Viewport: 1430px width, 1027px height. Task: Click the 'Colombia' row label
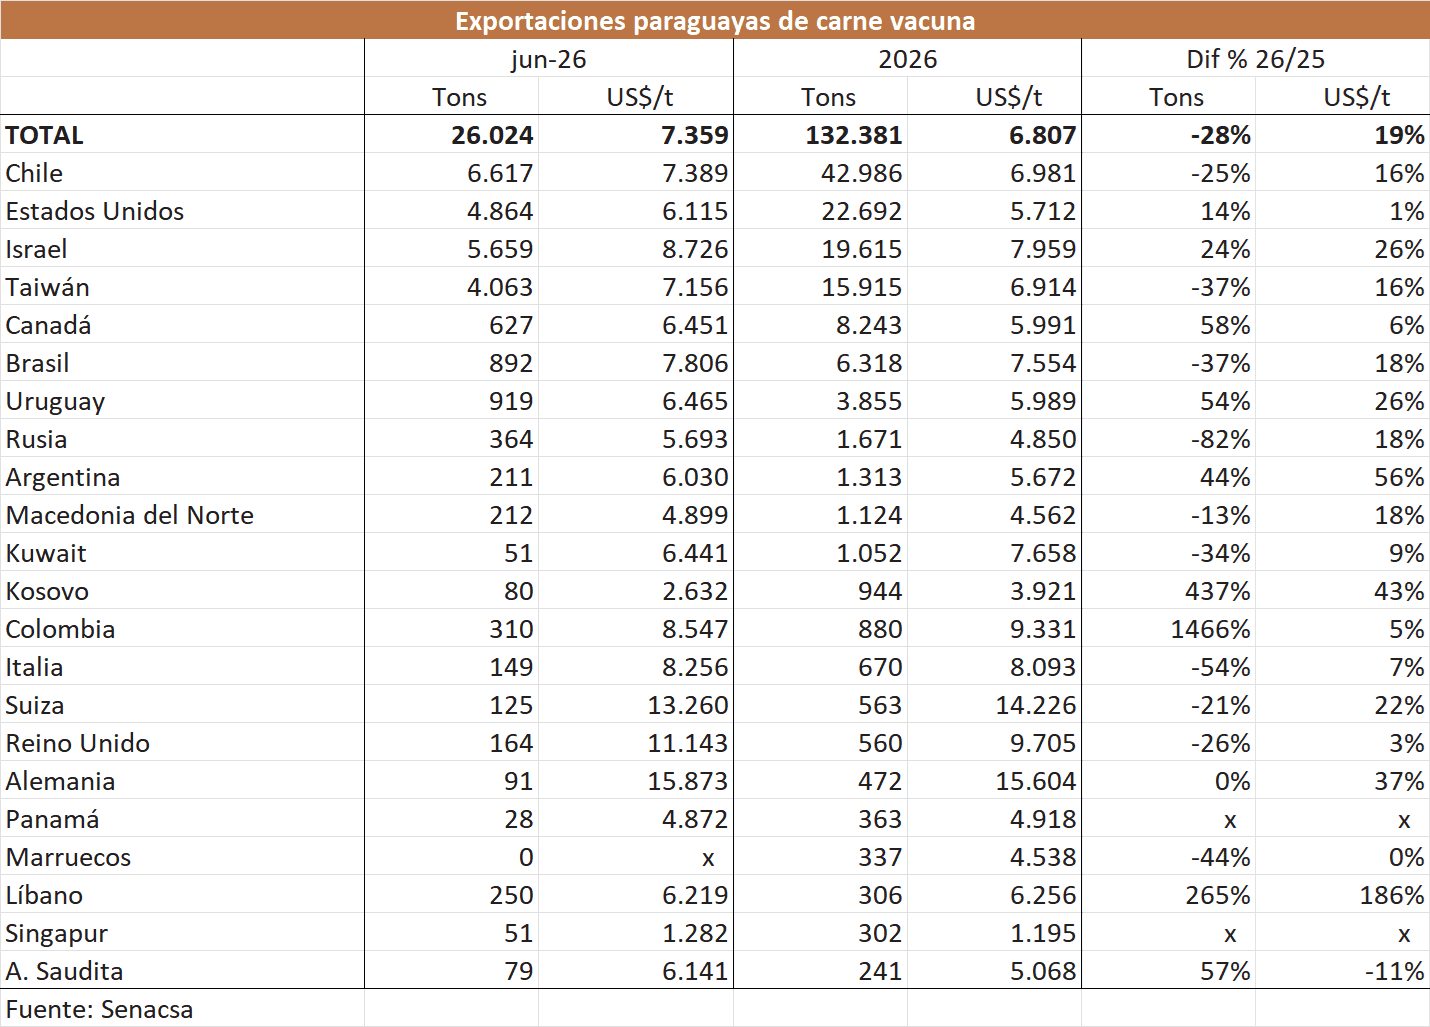pyautogui.click(x=60, y=629)
